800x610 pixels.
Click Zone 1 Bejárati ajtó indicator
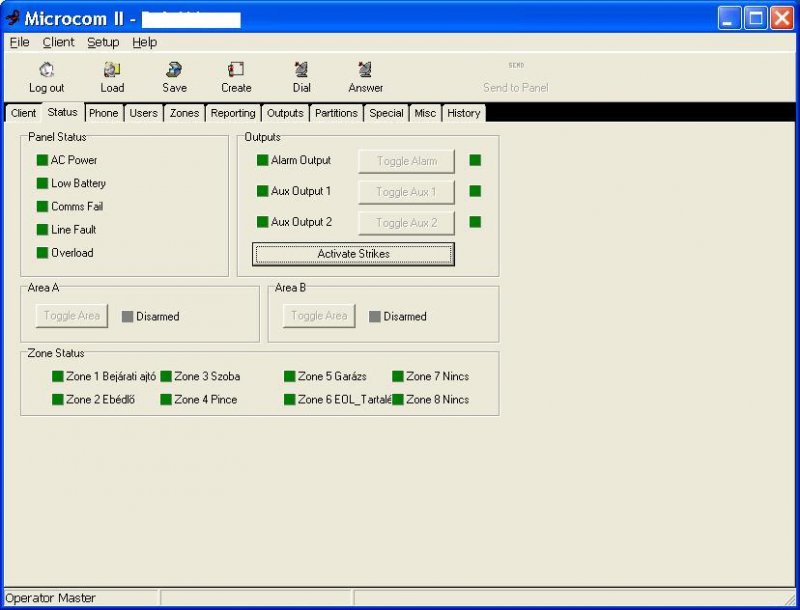(x=58, y=376)
